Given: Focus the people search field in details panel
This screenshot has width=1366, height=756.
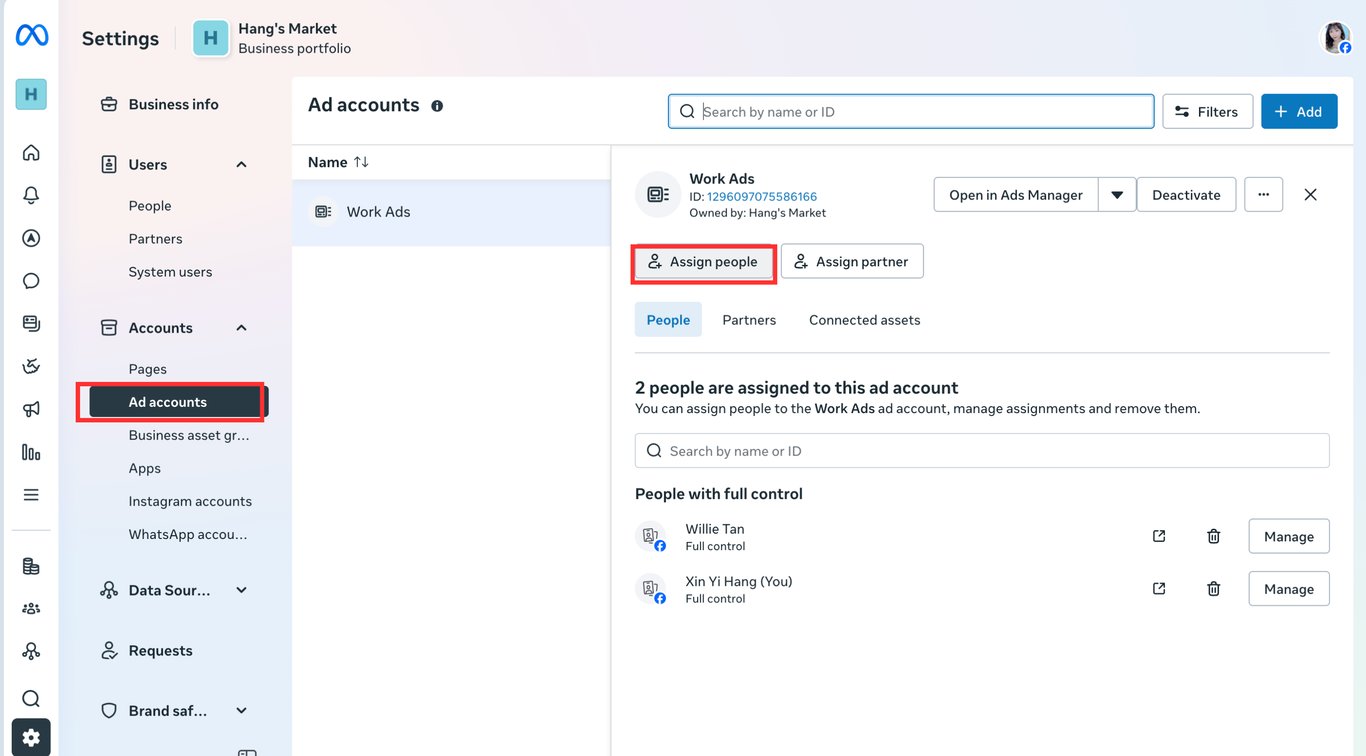Looking at the screenshot, I should coord(982,451).
